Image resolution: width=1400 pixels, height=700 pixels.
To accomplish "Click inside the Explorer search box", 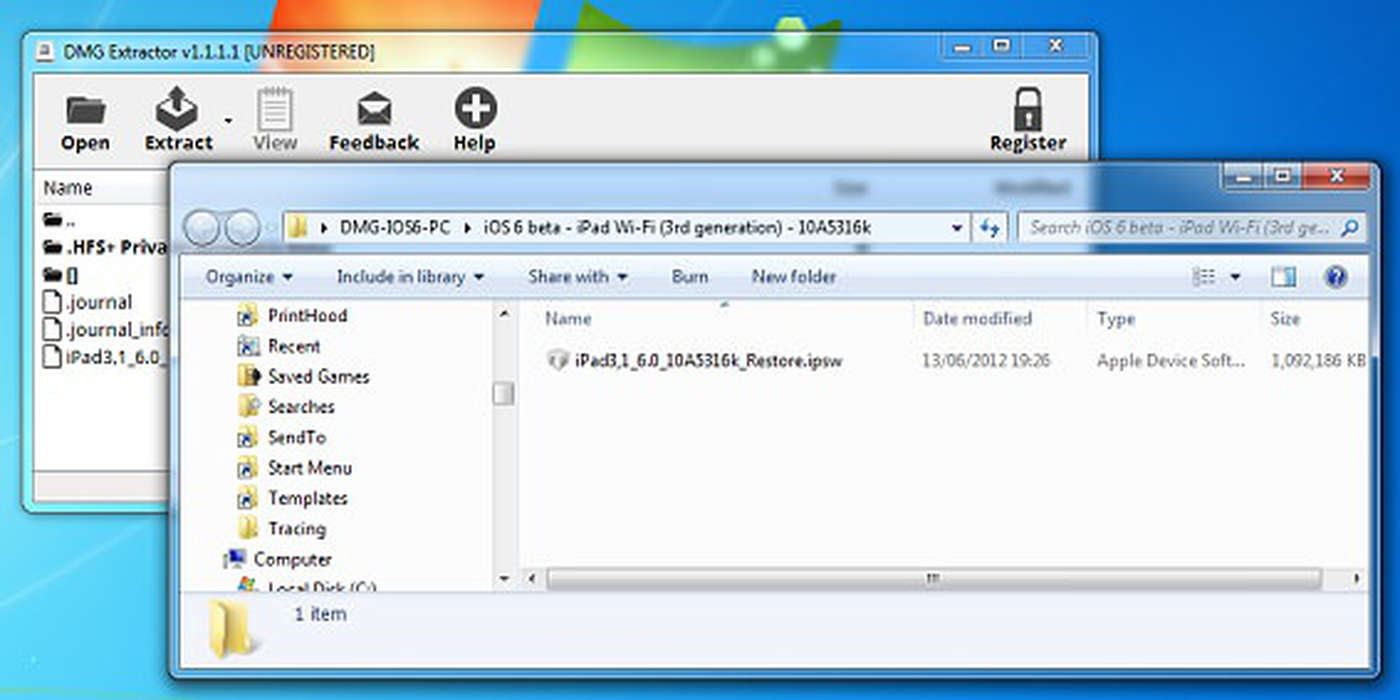I will pos(1180,228).
